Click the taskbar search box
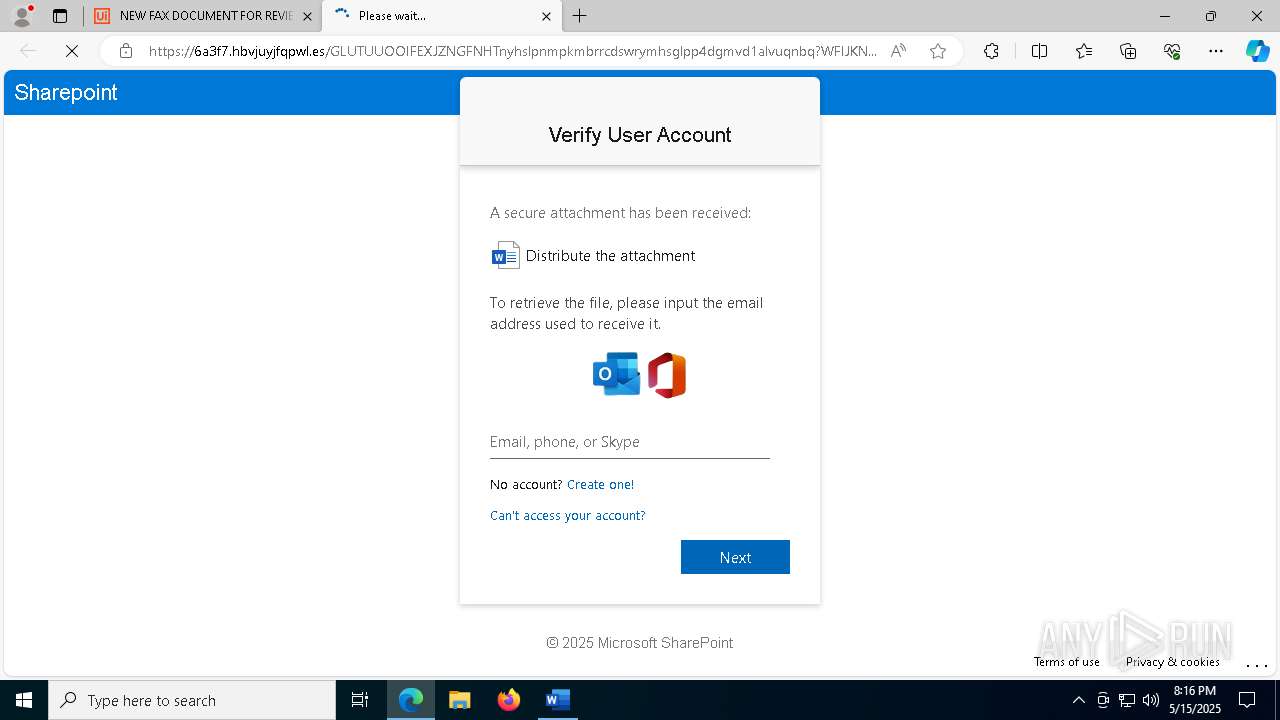This screenshot has height=720, width=1280. point(192,700)
